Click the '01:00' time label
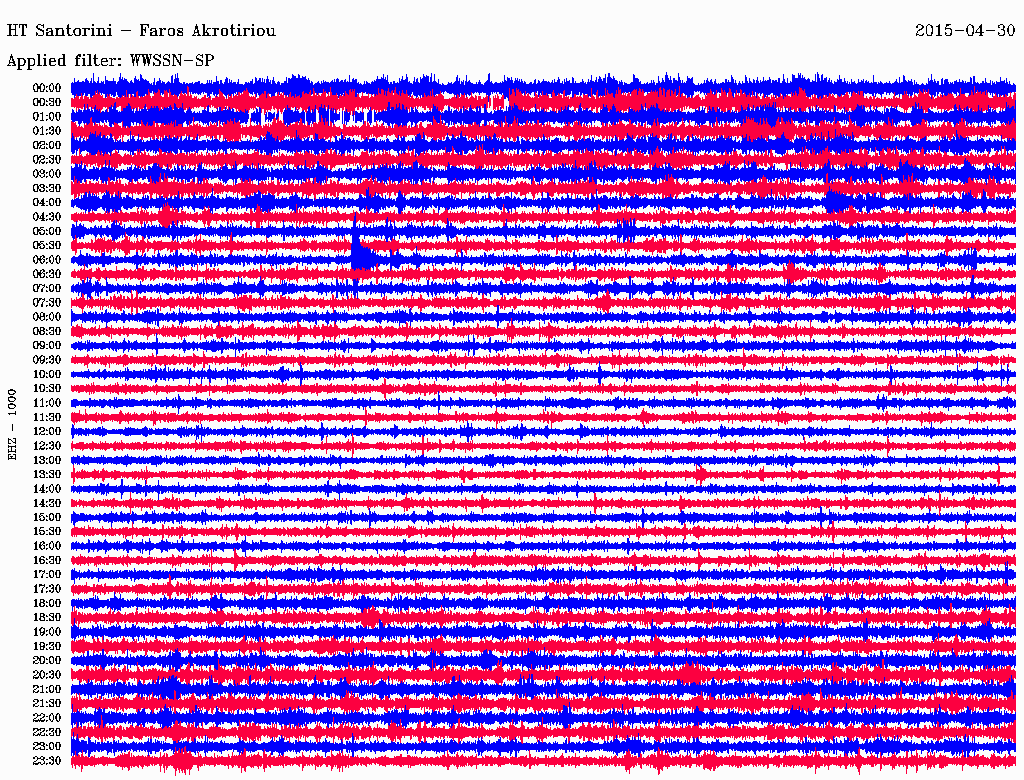The image size is (1024, 780). pyautogui.click(x=47, y=116)
